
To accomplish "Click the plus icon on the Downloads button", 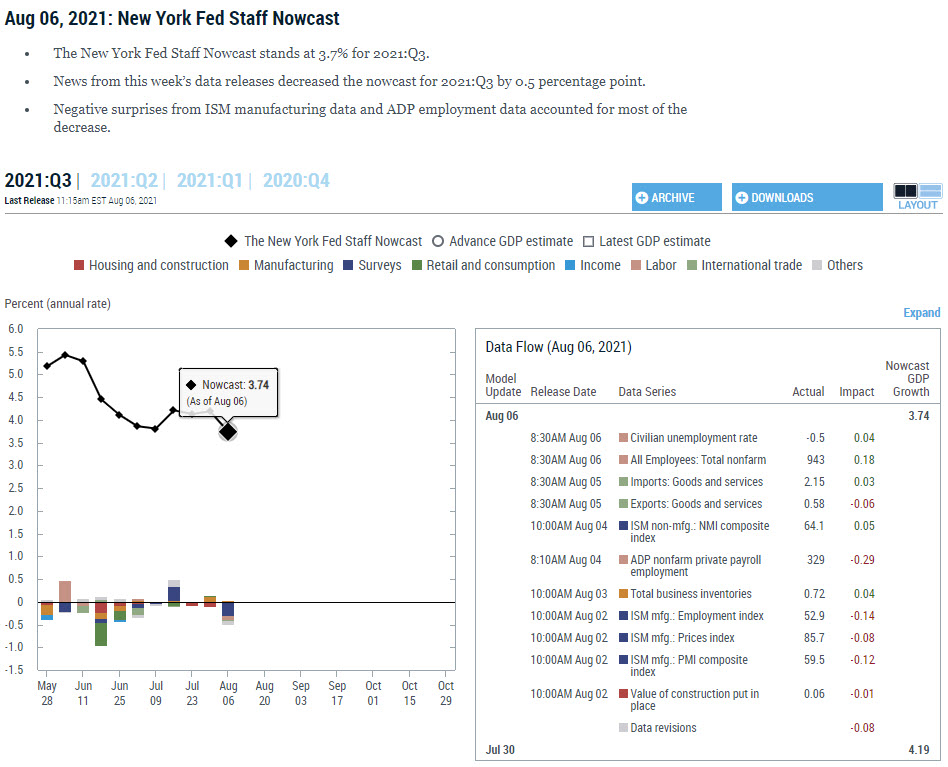I will pyautogui.click(x=743, y=197).
